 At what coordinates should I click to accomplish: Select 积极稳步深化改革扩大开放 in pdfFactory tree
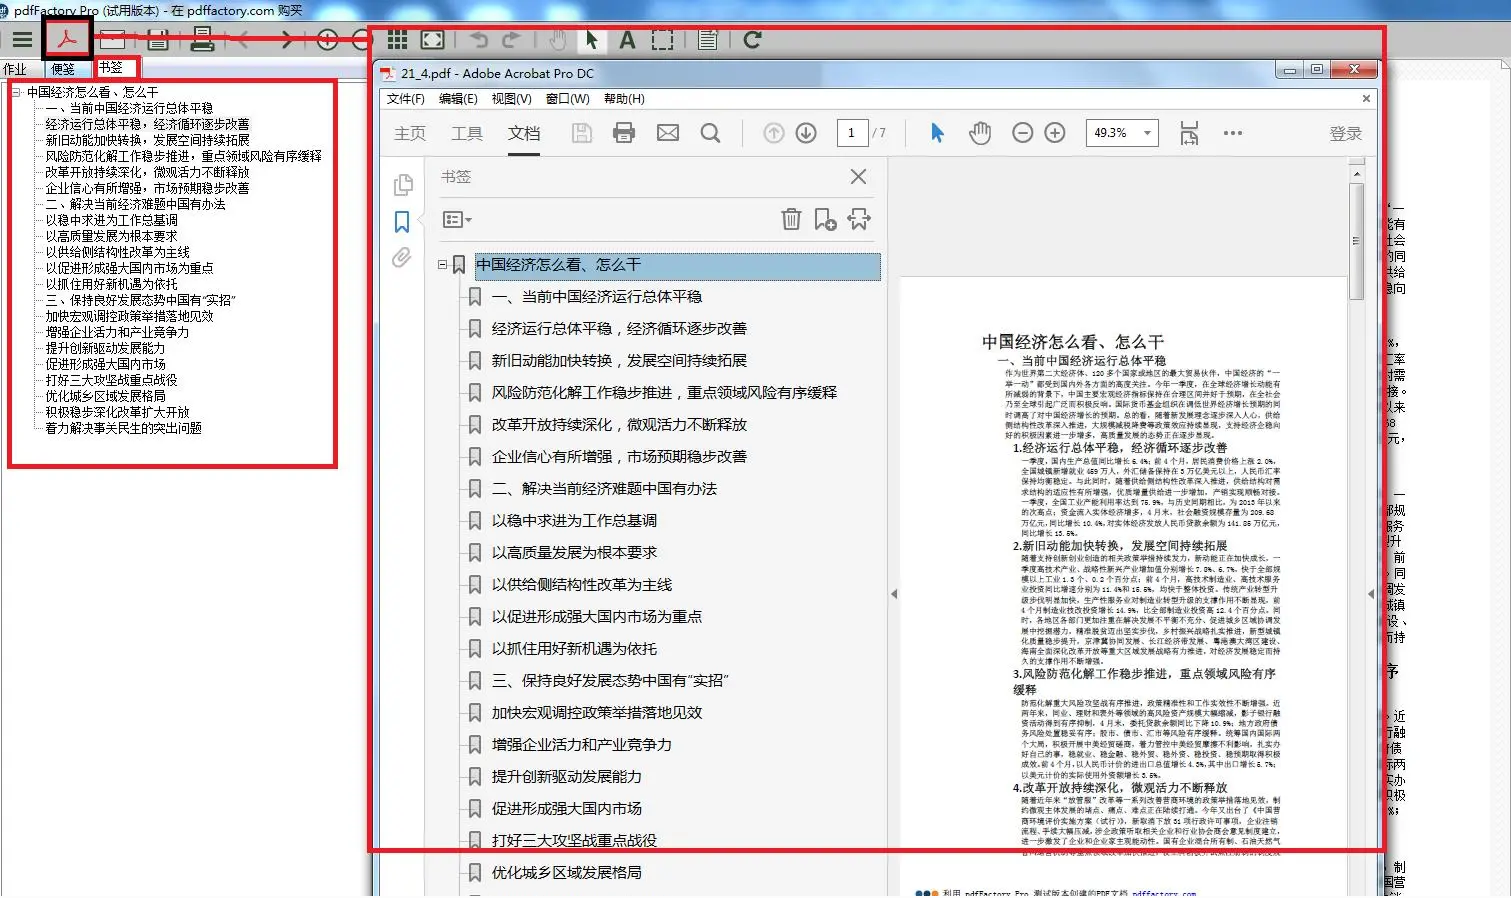tap(117, 412)
